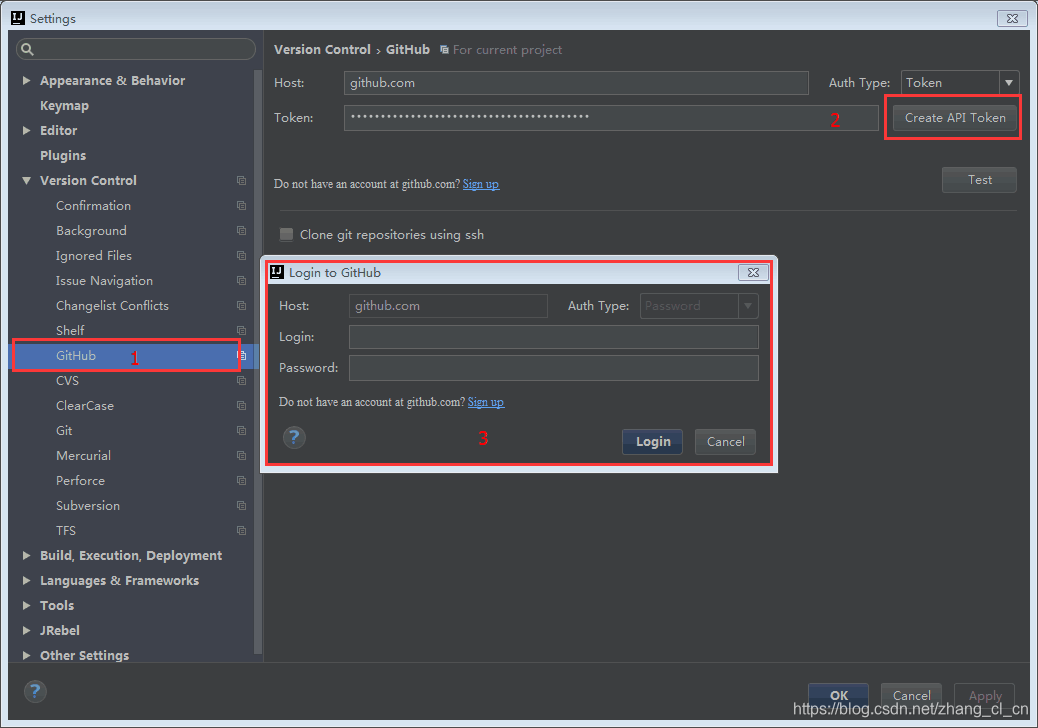1038x728 pixels.
Task: Select Plugins in settings tree
Action: click(x=63, y=156)
